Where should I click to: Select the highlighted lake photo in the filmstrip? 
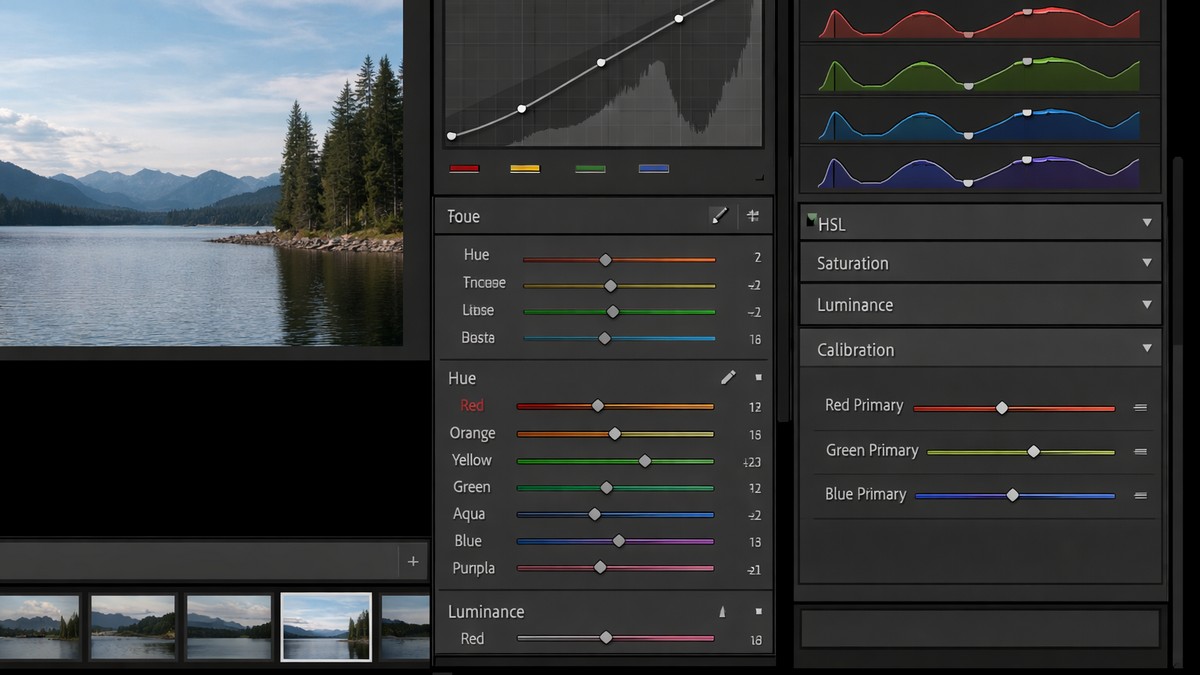pyautogui.click(x=326, y=627)
